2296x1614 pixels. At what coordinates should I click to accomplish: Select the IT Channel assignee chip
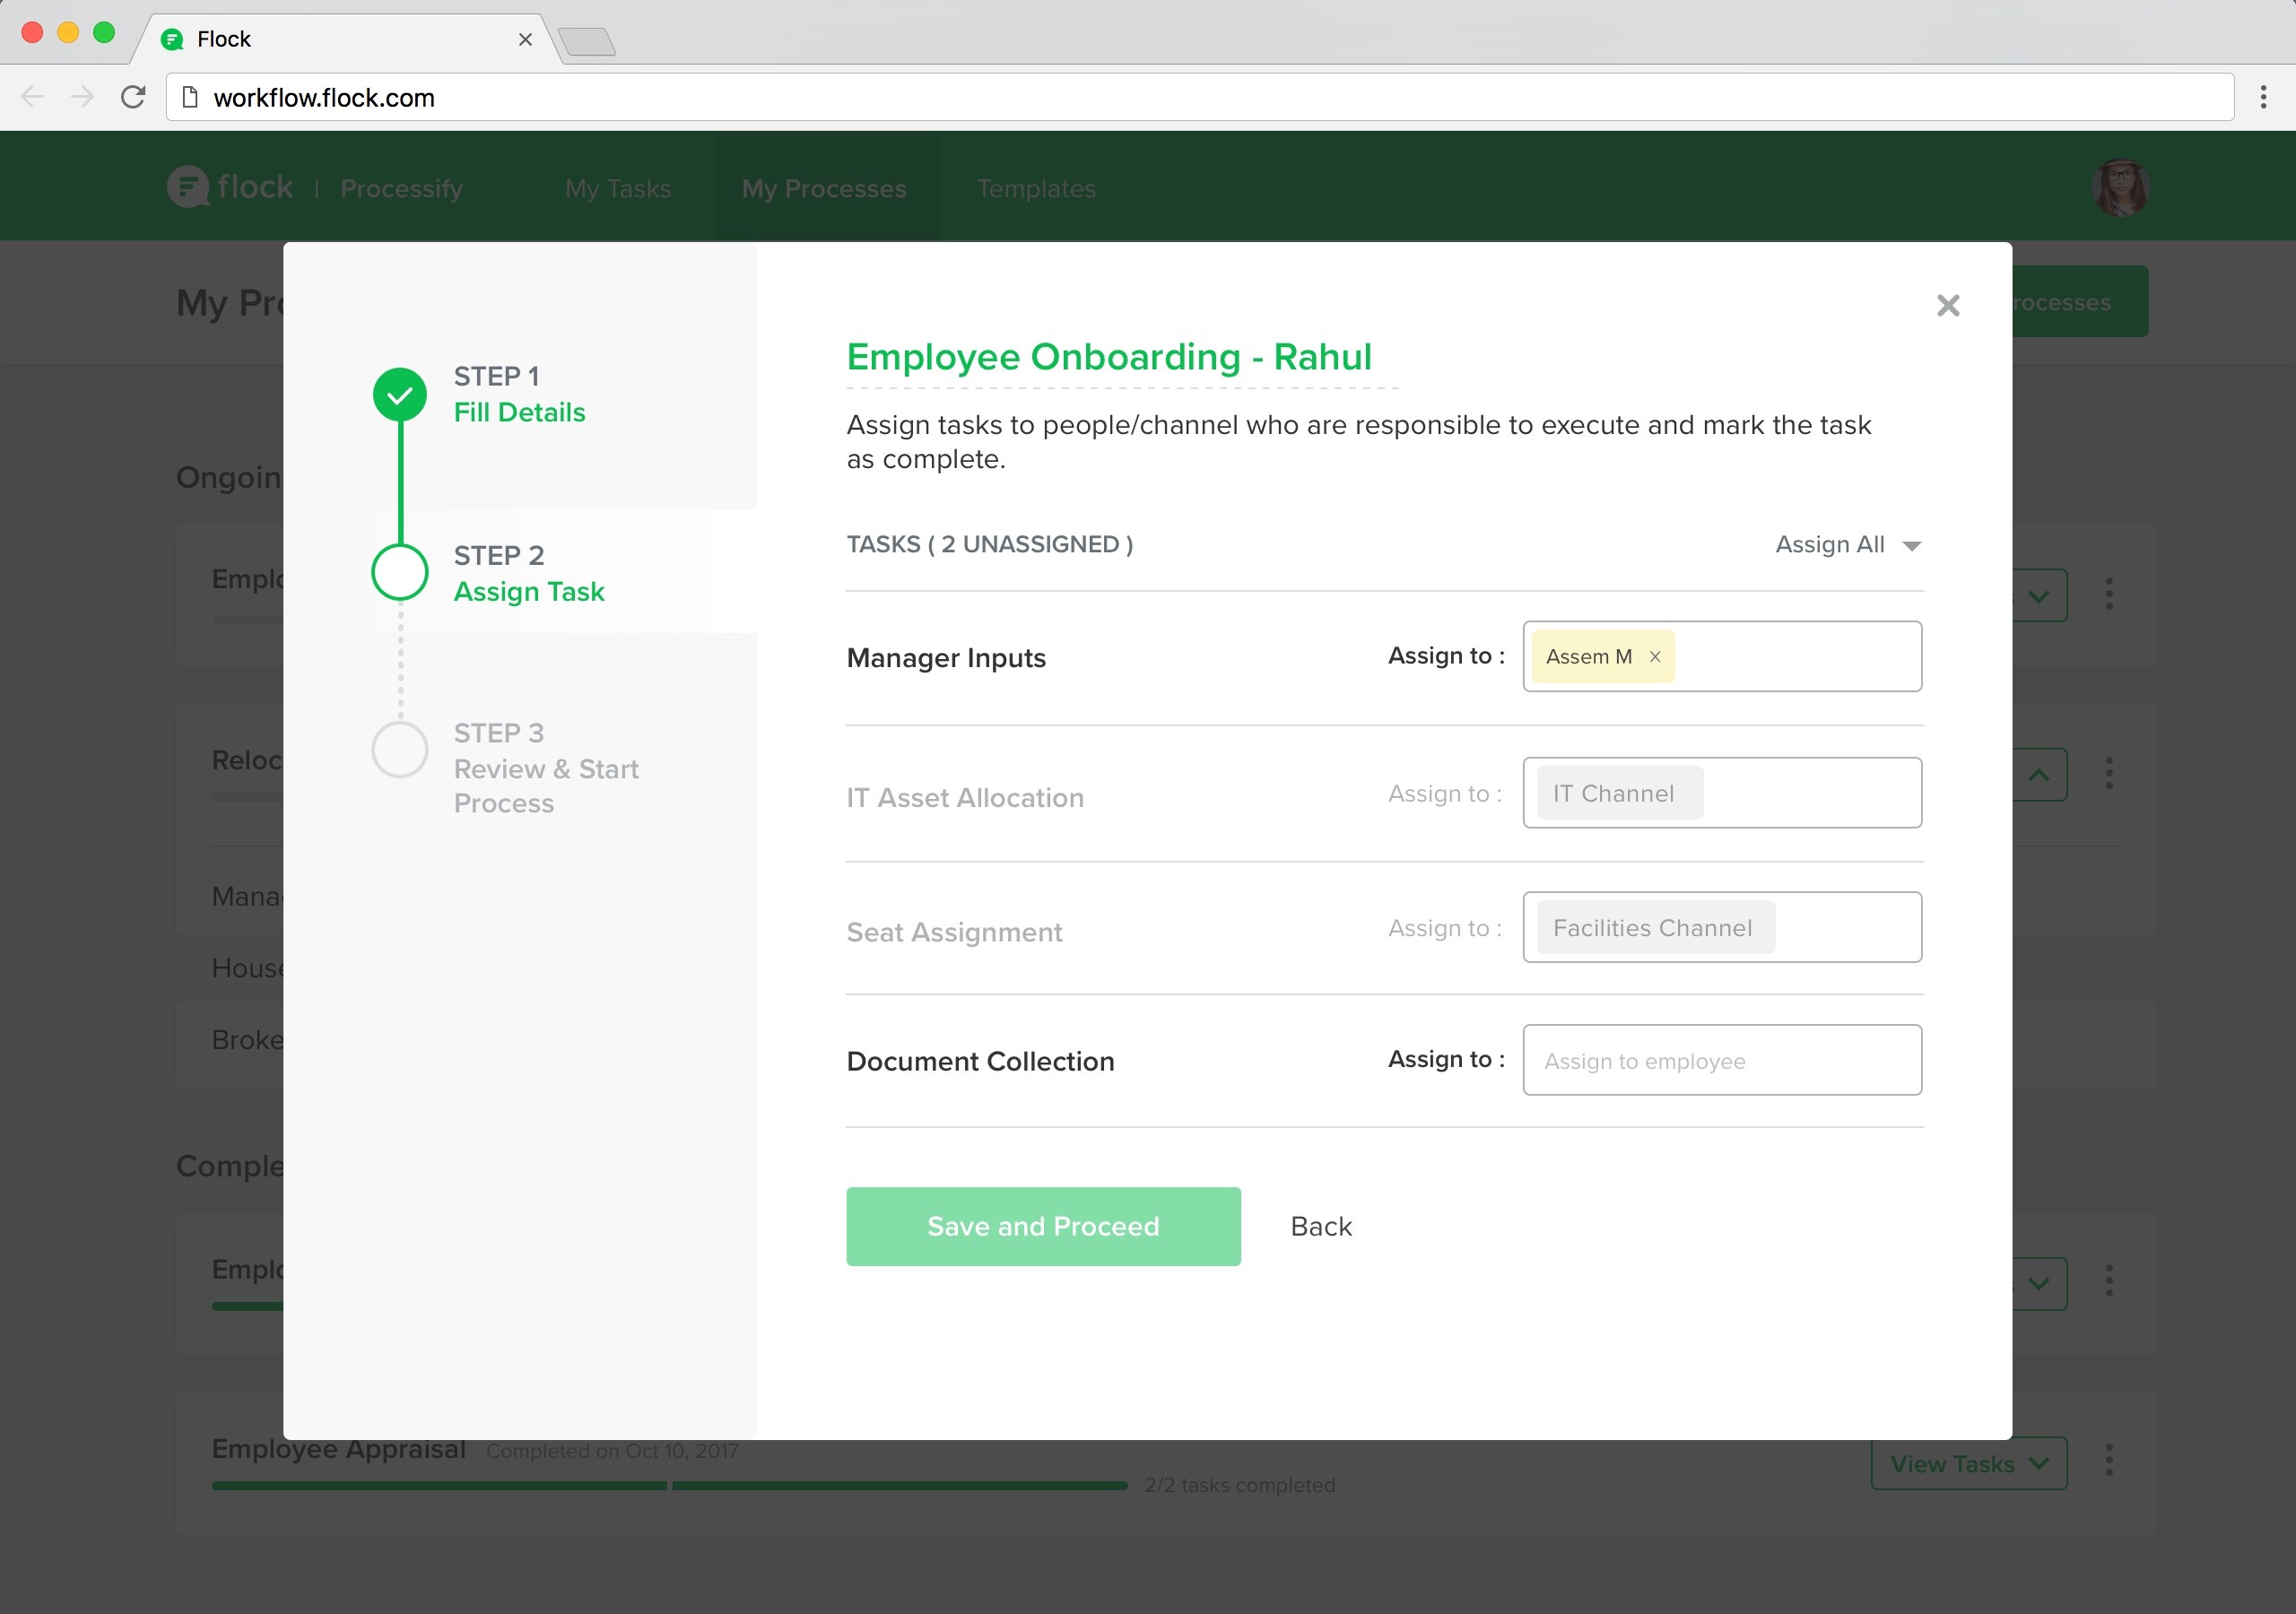pos(1620,793)
